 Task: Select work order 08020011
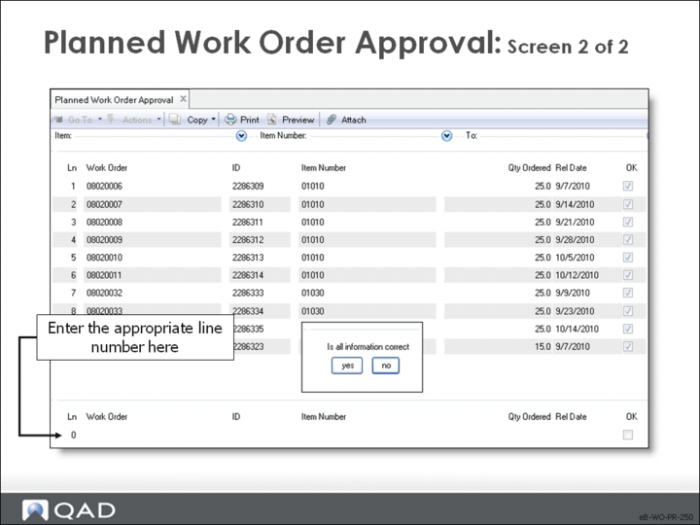click(x=104, y=275)
